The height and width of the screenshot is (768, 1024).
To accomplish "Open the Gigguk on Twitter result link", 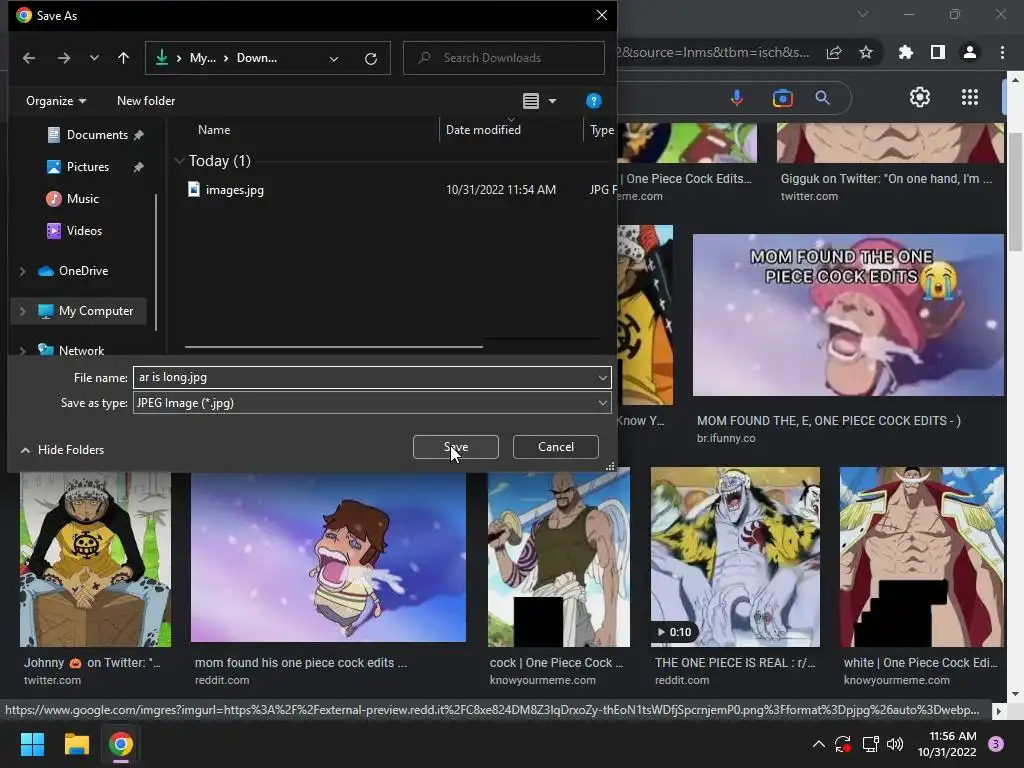I will pos(886,179).
